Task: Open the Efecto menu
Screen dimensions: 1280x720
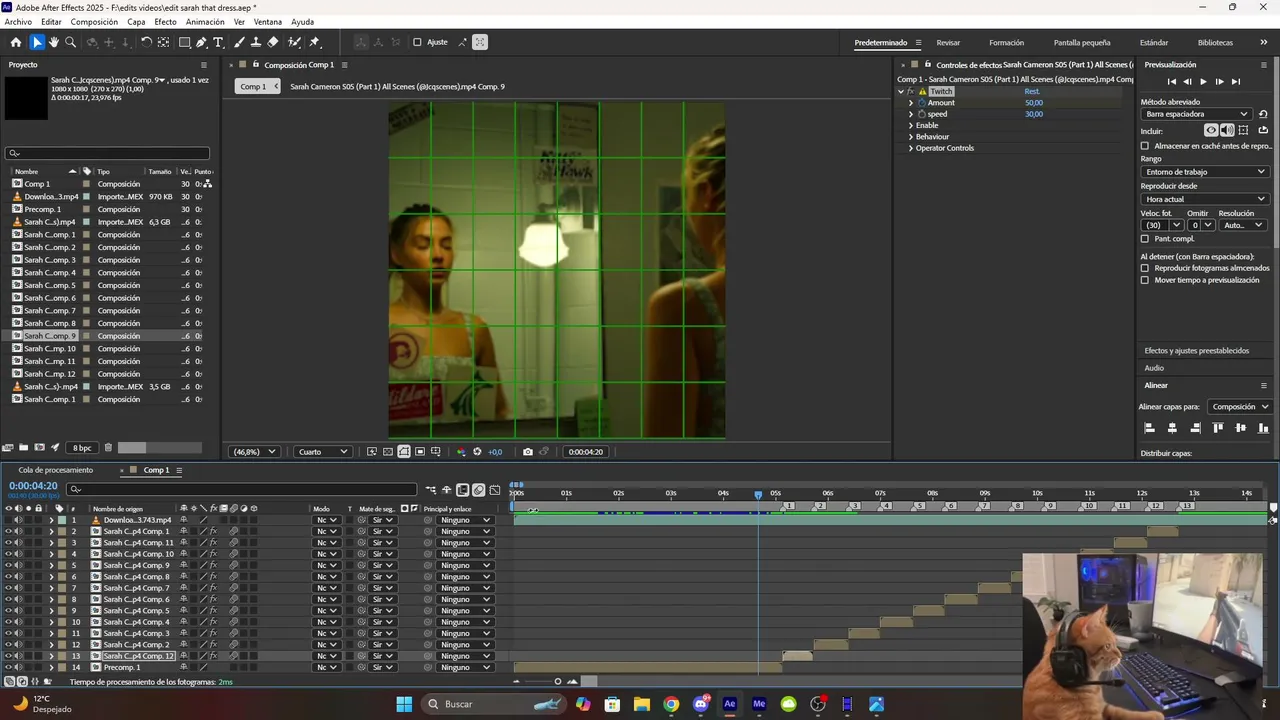Action: click(165, 22)
